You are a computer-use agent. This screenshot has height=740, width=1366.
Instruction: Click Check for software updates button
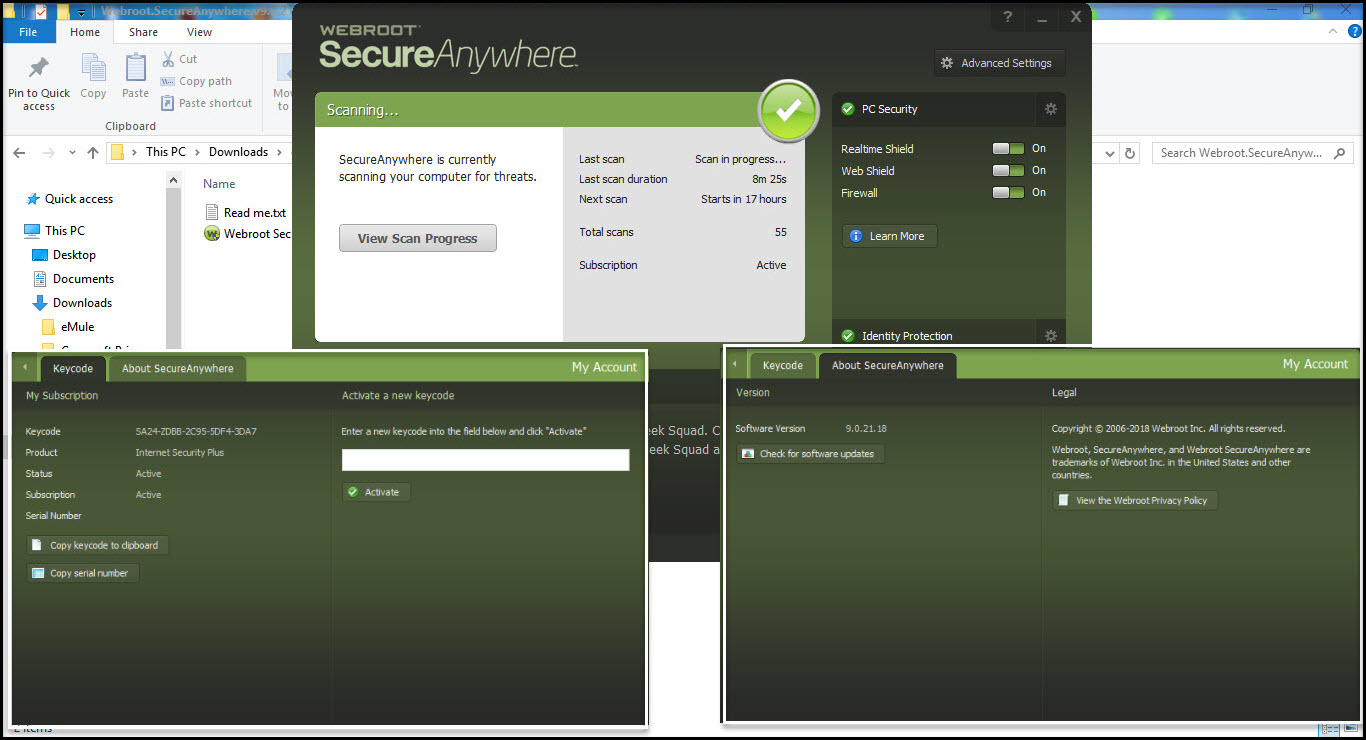pyautogui.click(x=809, y=454)
